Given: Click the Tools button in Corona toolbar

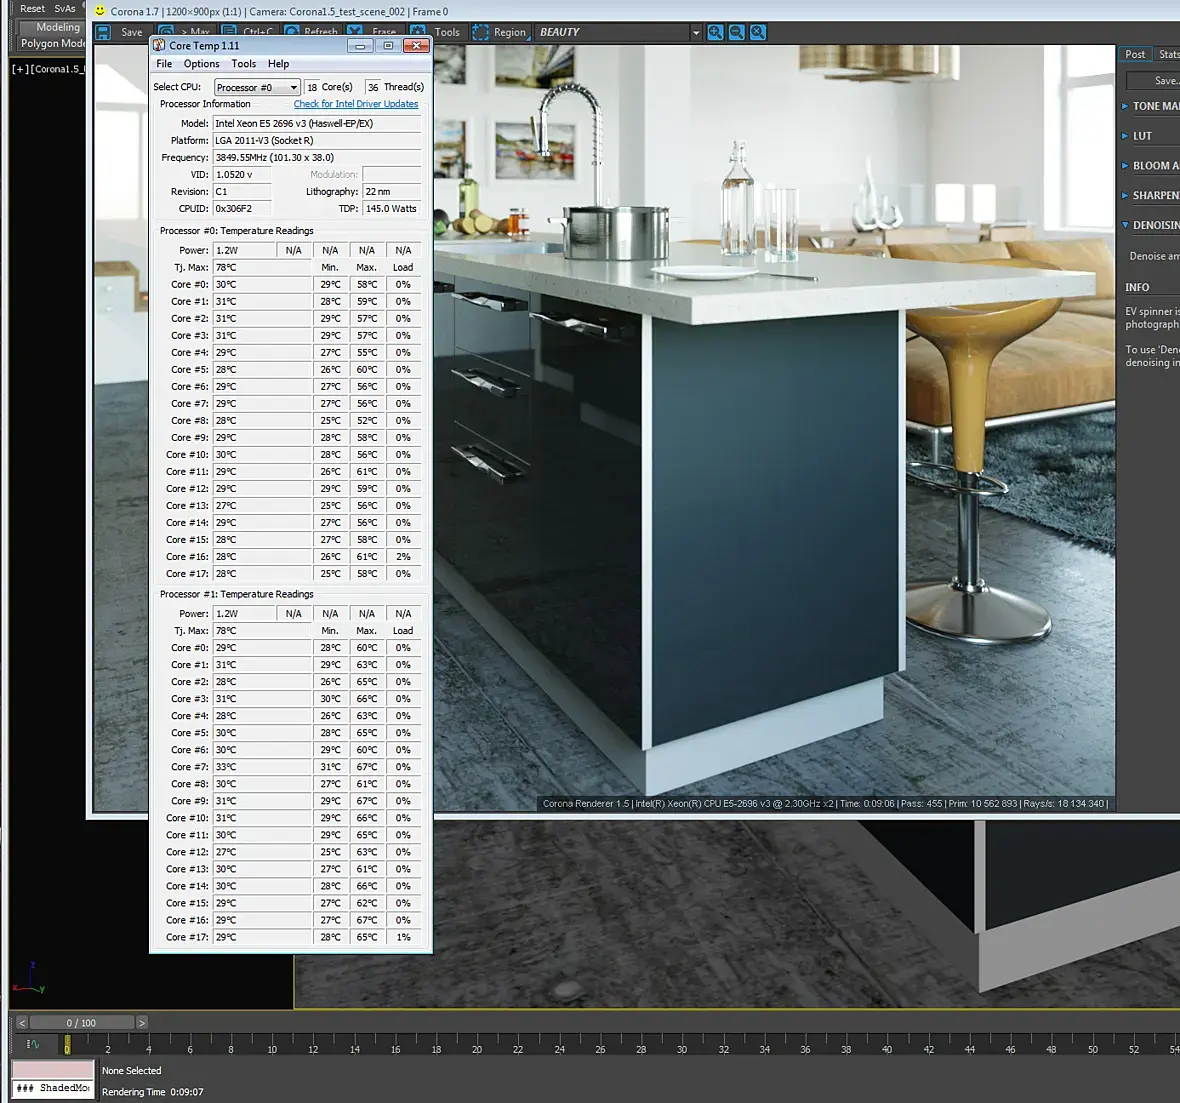Looking at the screenshot, I should coord(447,32).
